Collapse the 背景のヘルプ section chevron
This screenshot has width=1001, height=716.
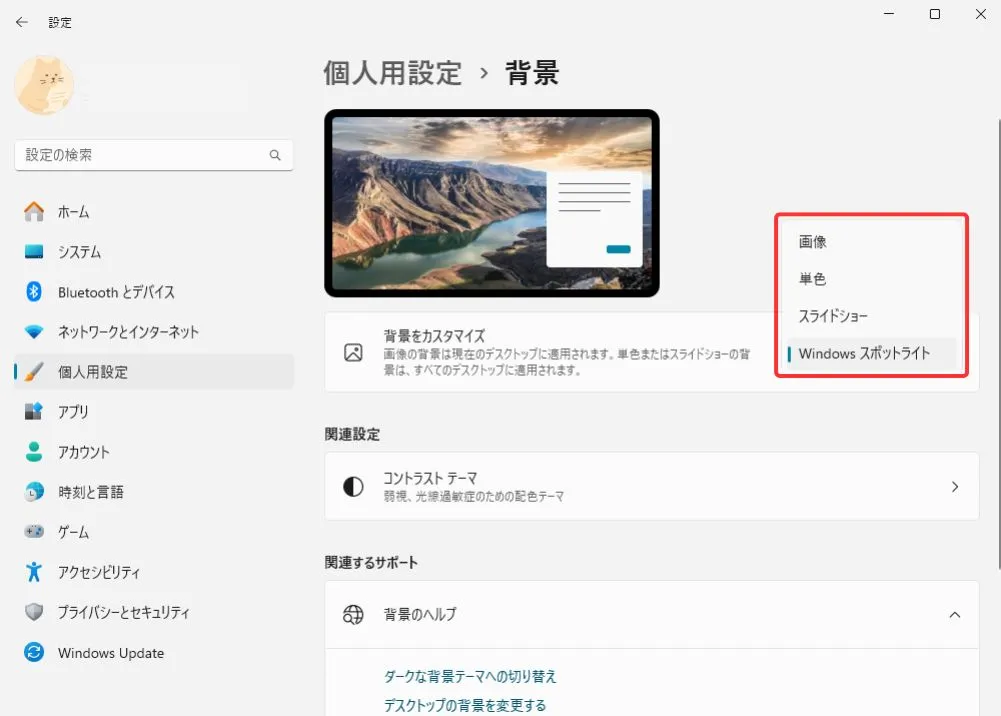click(954, 615)
